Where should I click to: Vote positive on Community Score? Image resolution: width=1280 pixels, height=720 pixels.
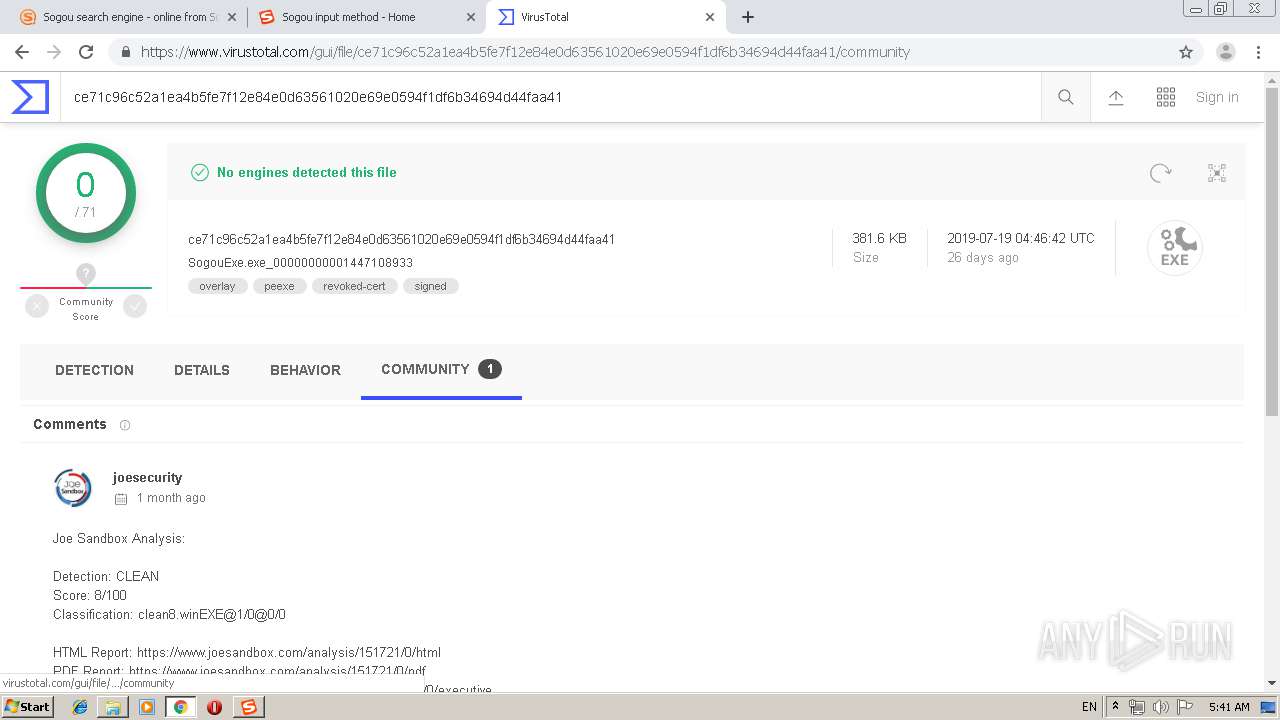pyautogui.click(x=135, y=307)
